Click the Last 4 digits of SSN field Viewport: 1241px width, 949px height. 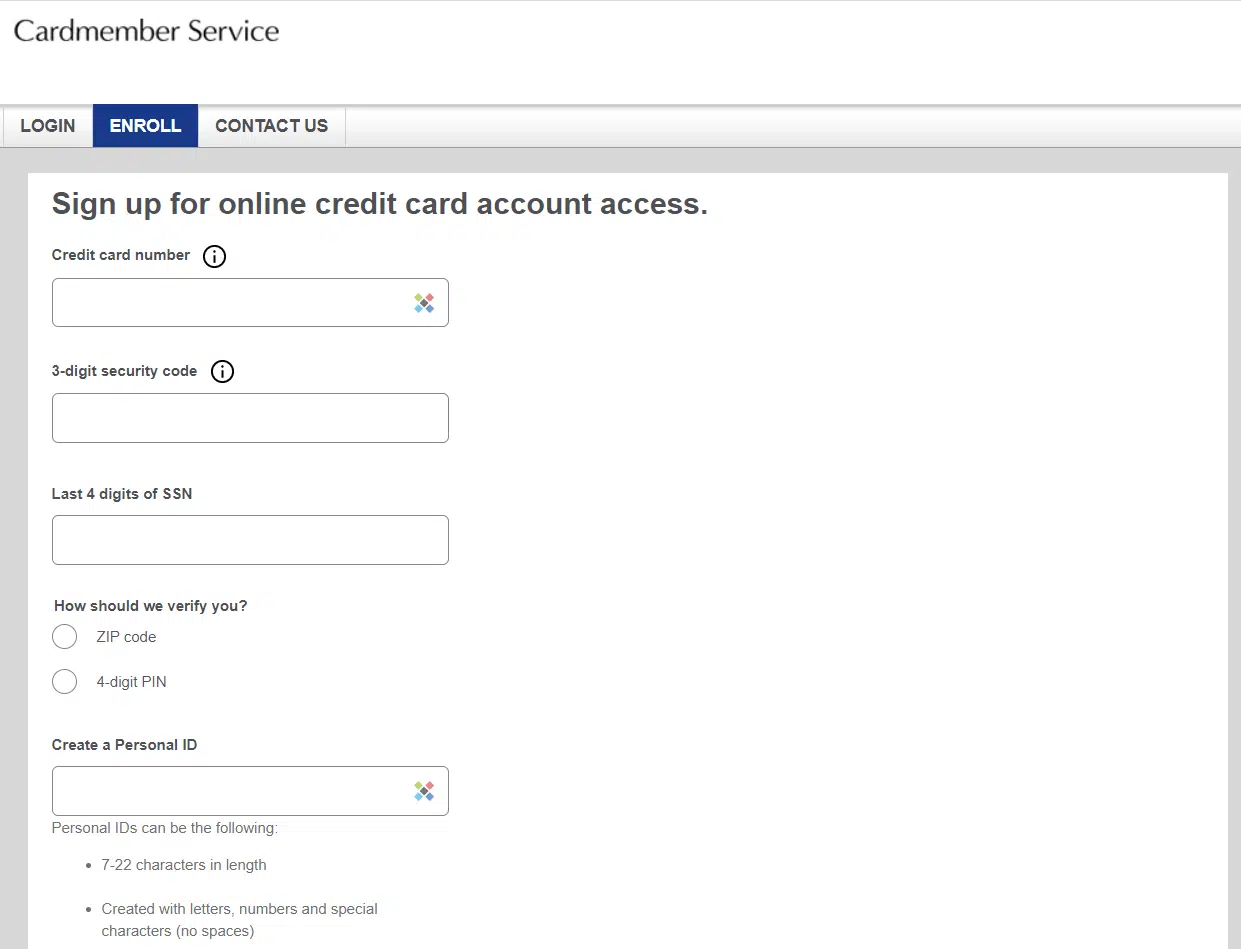(x=250, y=540)
